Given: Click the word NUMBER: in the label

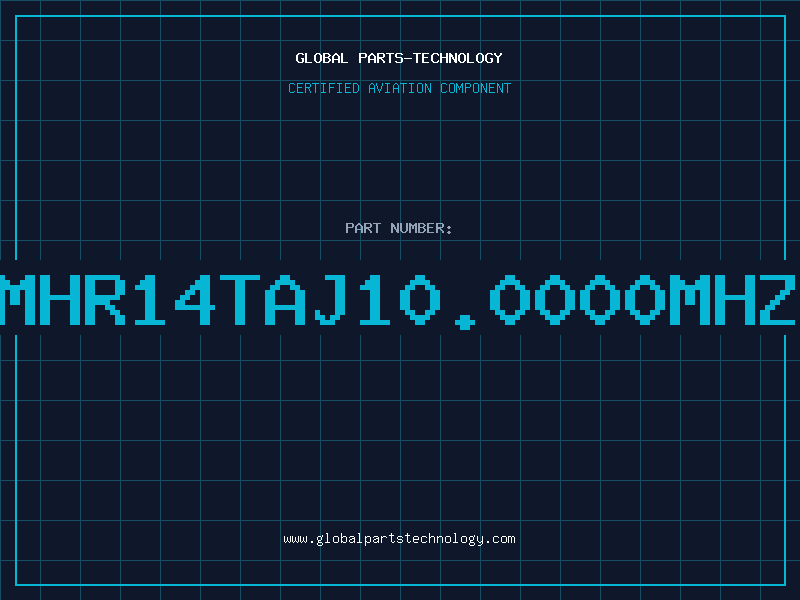Looking at the screenshot, I should [421, 228].
